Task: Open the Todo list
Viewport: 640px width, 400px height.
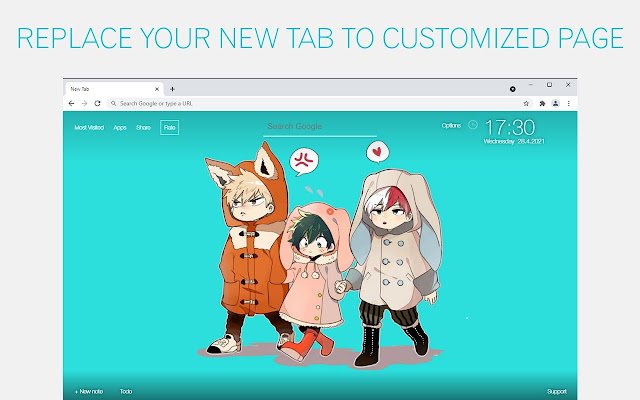Action: pos(126,391)
